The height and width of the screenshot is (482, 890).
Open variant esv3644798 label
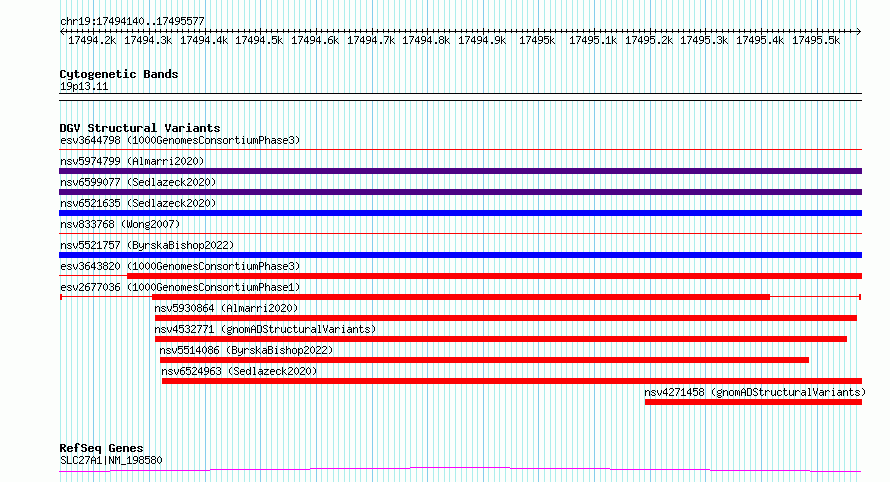pos(180,140)
